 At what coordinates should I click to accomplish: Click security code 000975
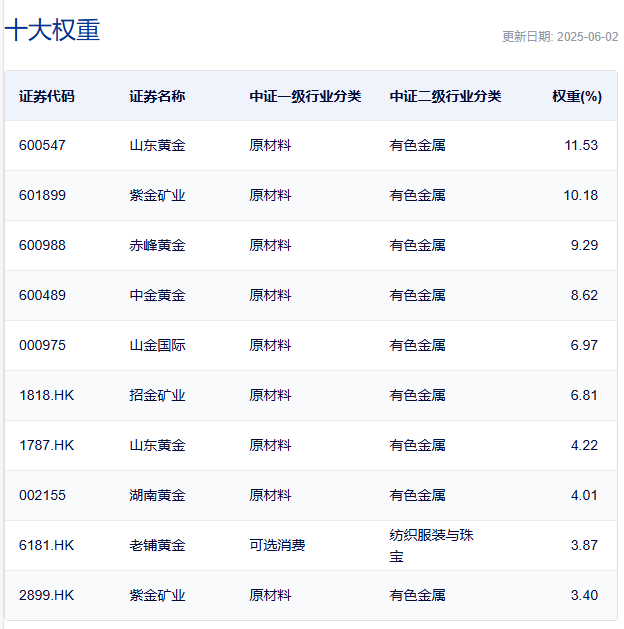tap(42, 345)
